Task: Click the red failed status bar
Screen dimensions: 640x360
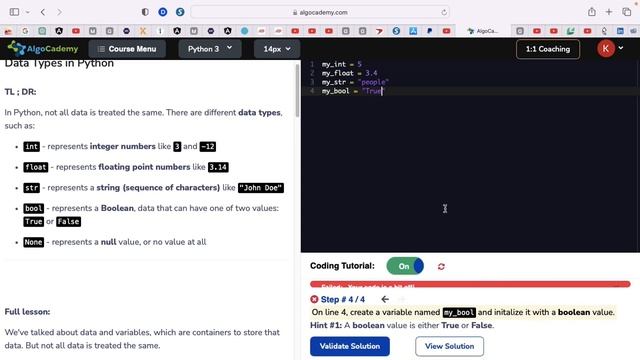Action: (x=470, y=284)
